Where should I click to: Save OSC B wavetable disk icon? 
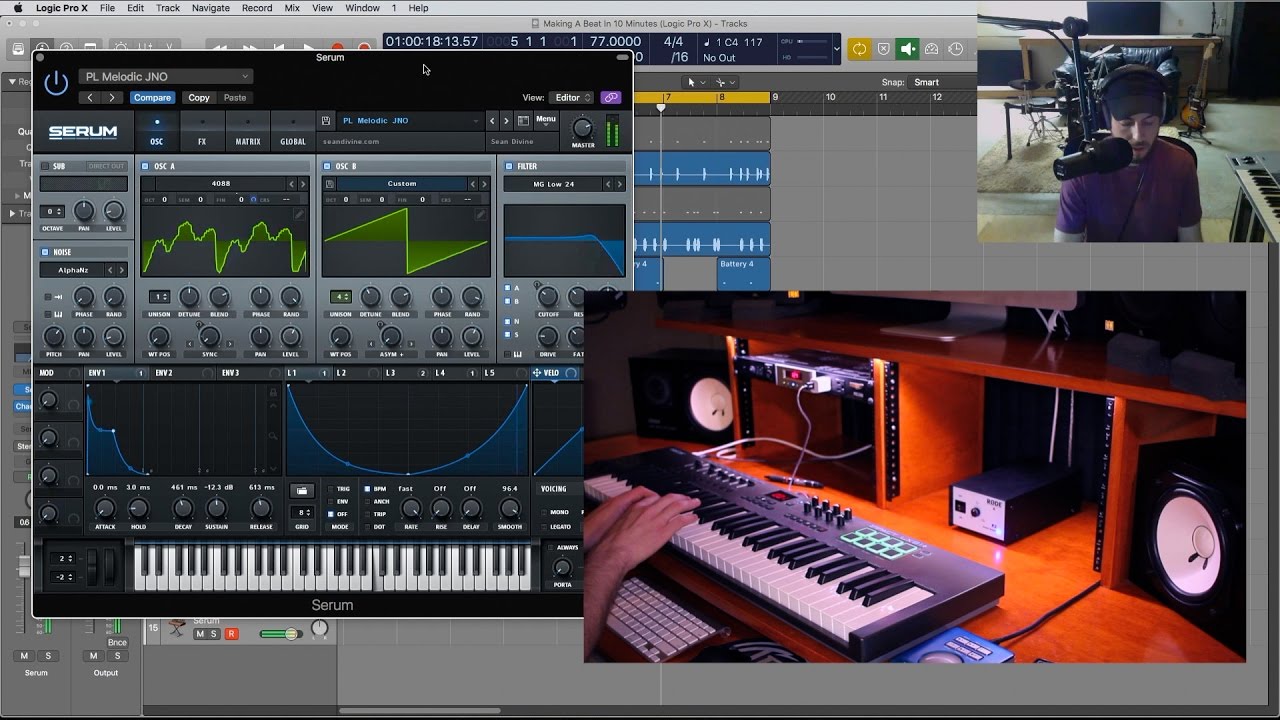pos(329,184)
